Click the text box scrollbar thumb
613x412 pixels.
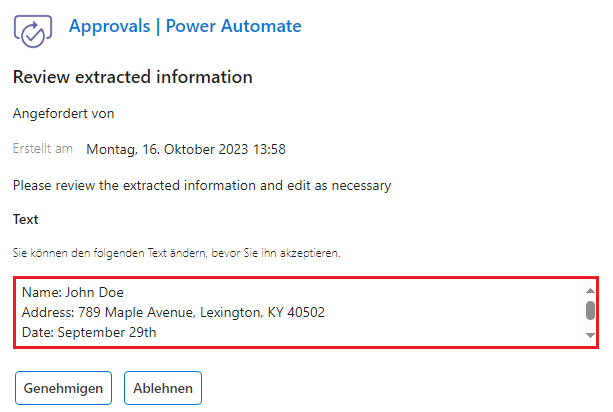pyautogui.click(x=590, y=310)
